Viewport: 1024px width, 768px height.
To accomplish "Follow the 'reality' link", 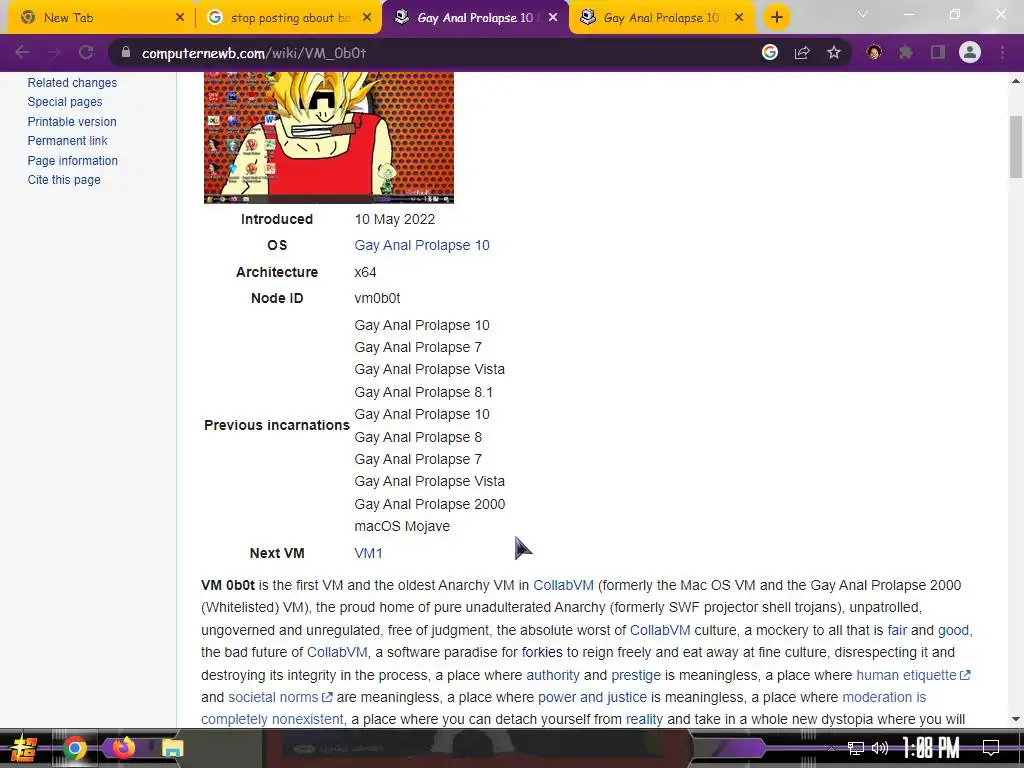I will (x=644, y=720).
